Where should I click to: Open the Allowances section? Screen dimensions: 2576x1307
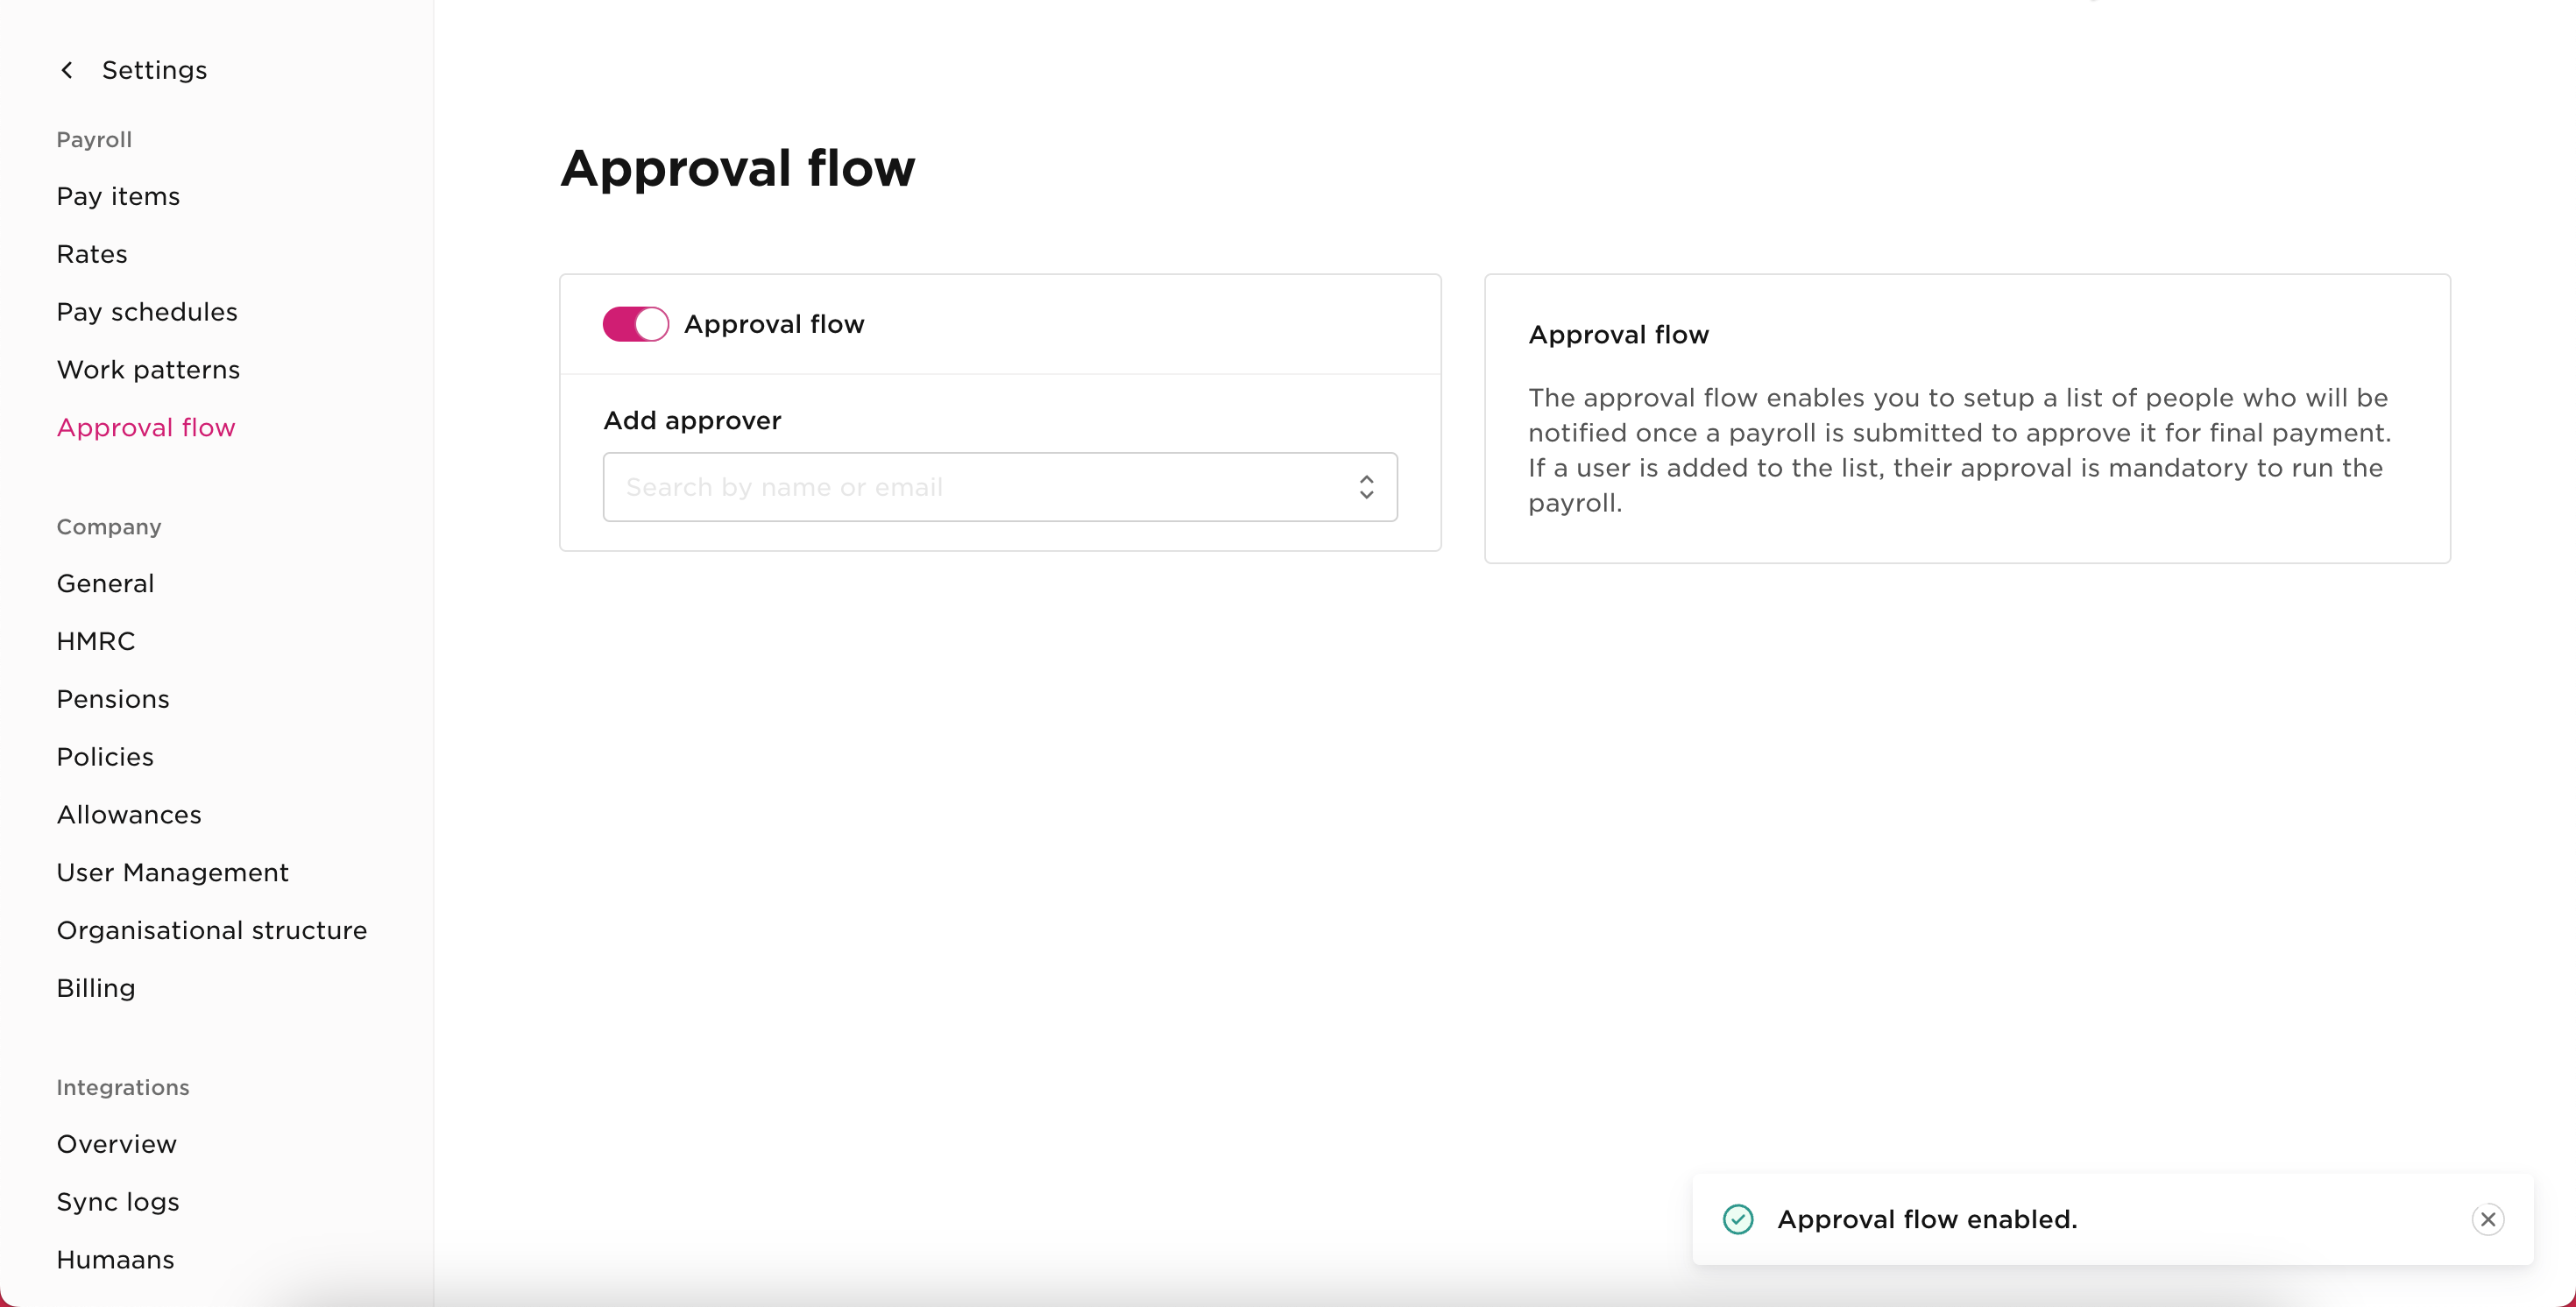point(129,814)
